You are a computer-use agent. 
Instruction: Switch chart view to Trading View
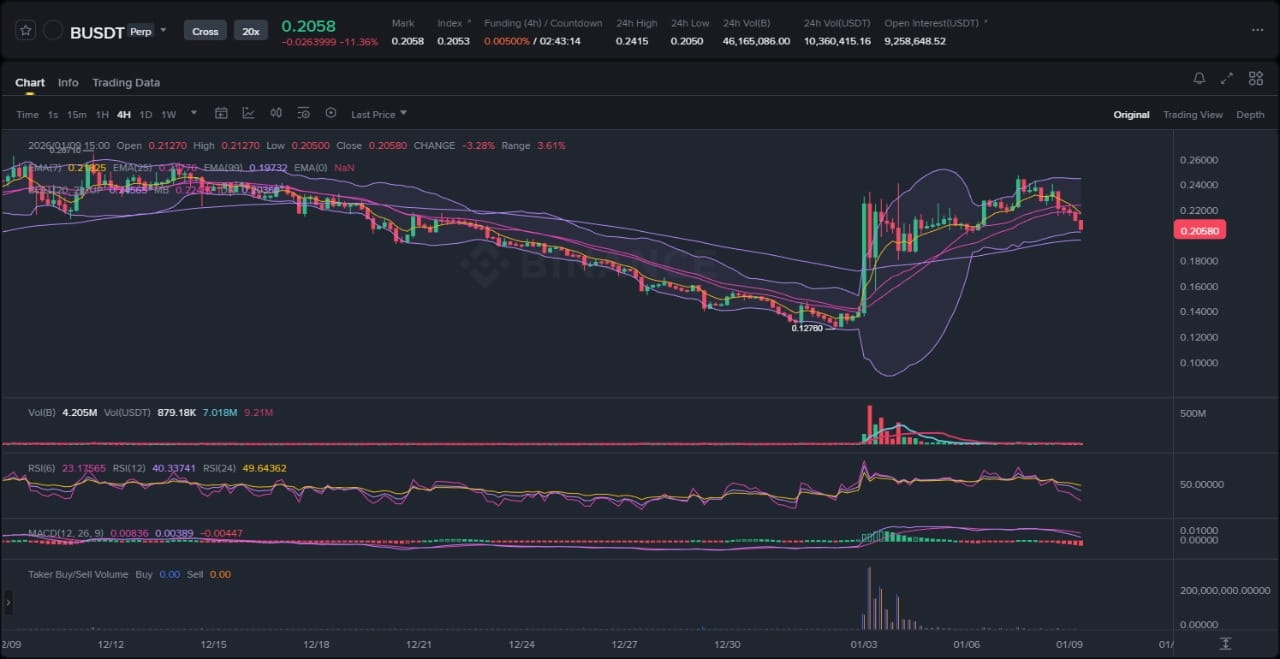(1192, 115)
